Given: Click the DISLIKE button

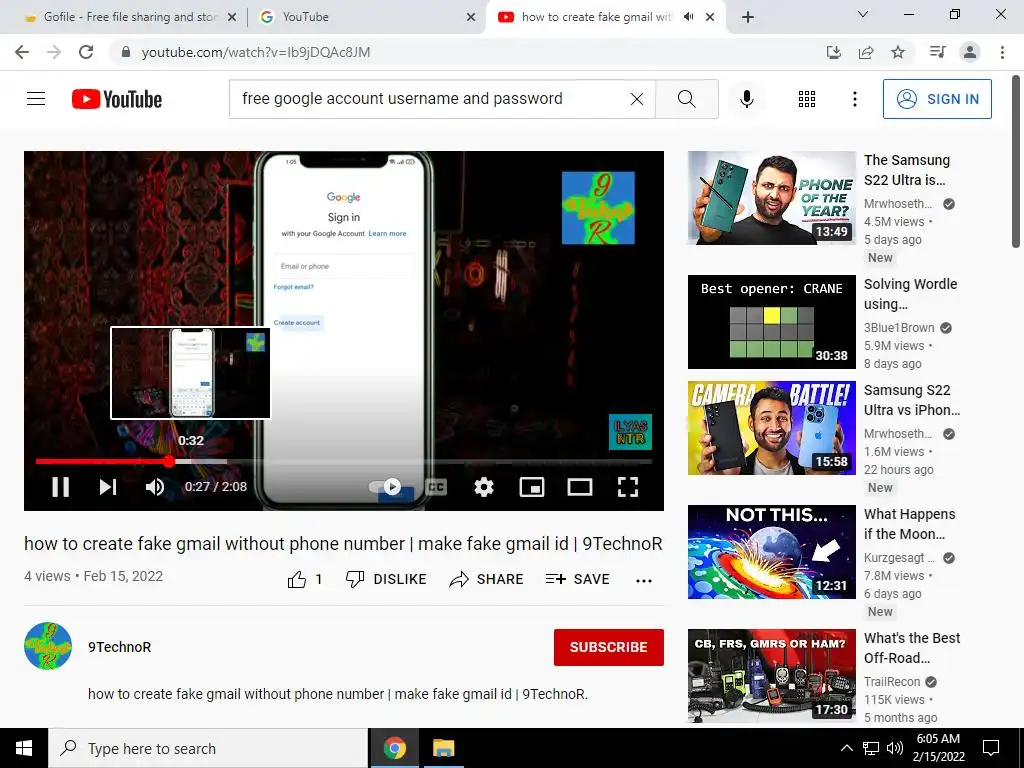Looking at the screenshot, I should pyautogui.click(x=386, y=579).
